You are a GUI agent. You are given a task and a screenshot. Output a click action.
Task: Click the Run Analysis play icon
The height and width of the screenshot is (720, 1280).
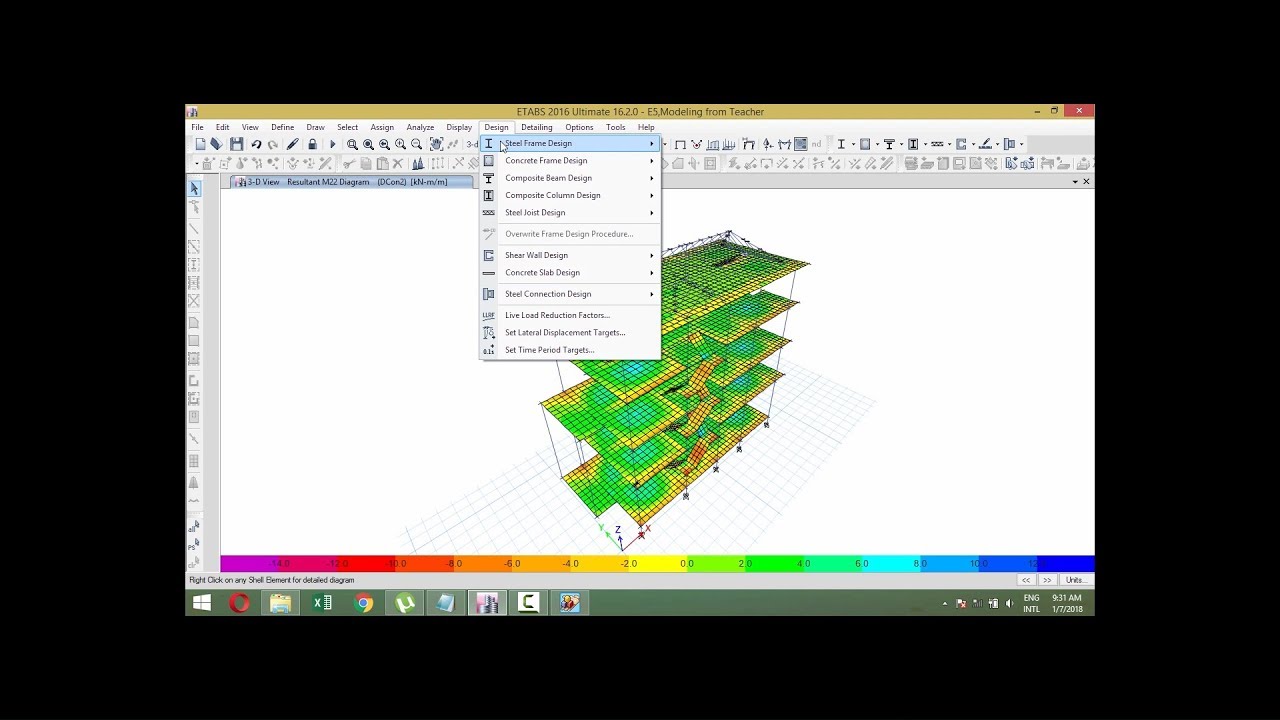coord(333,144)
